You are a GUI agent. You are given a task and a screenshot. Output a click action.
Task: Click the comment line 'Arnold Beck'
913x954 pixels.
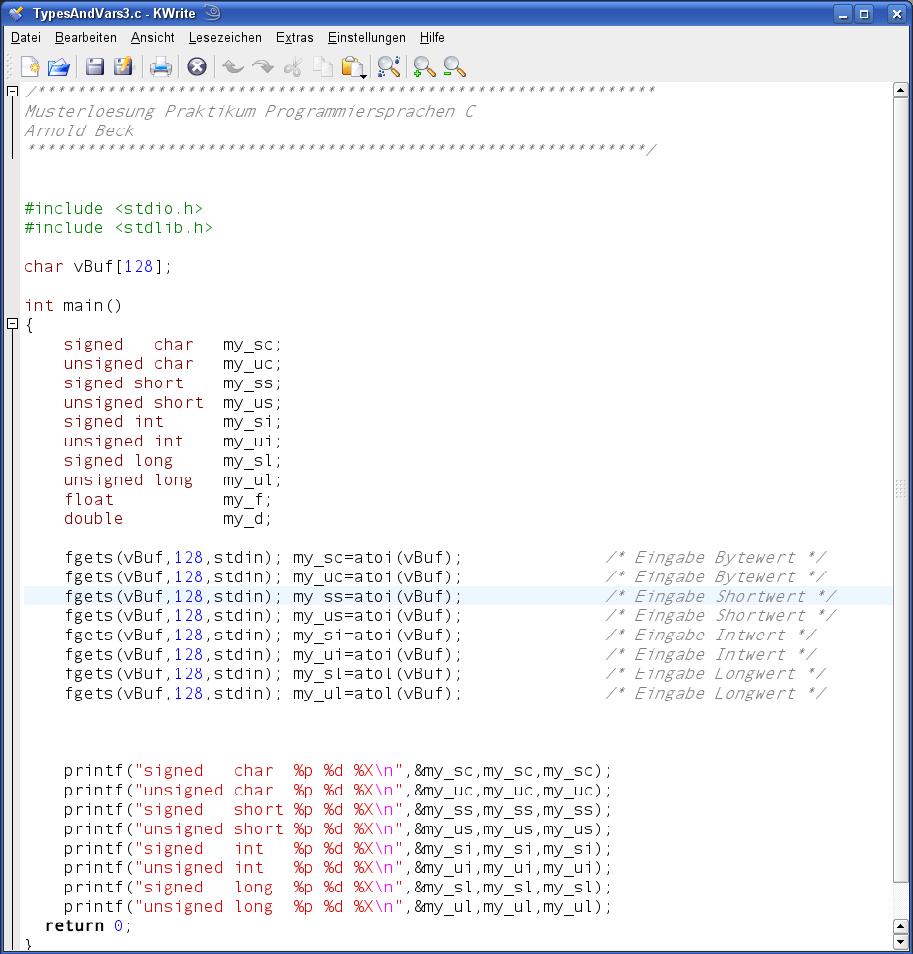click(x=79, y=131)
